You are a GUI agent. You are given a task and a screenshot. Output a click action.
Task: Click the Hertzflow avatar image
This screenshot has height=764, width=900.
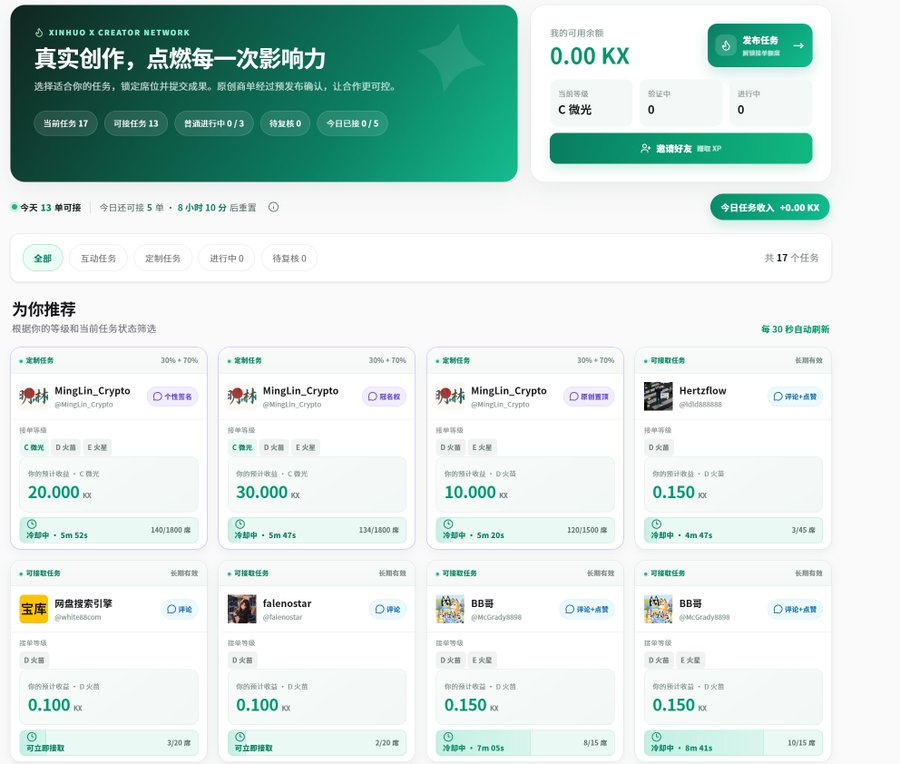(x=658, y=397)
